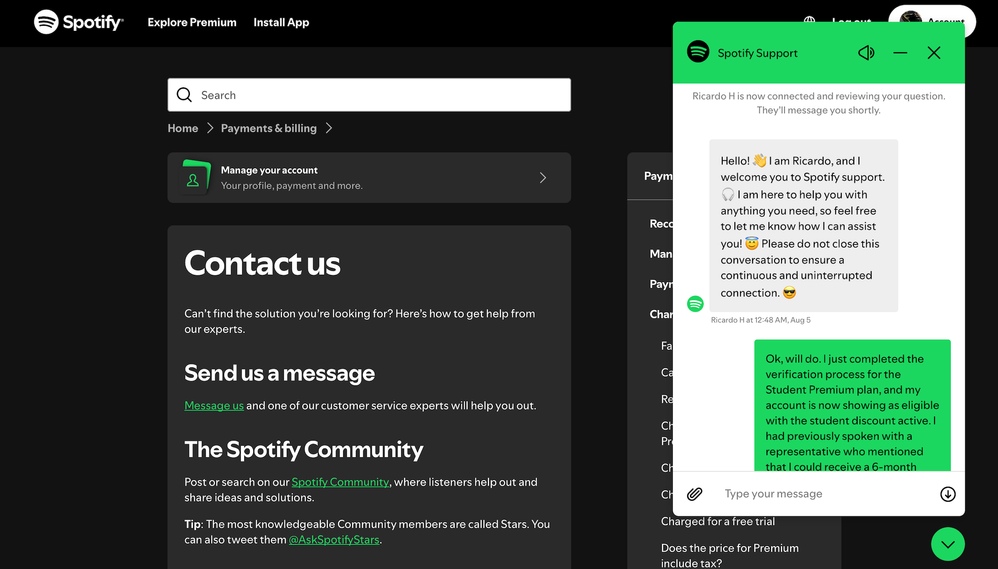This screenshot has height=569, width=998.
Task: Open Manage your account card
Action: 369,178
